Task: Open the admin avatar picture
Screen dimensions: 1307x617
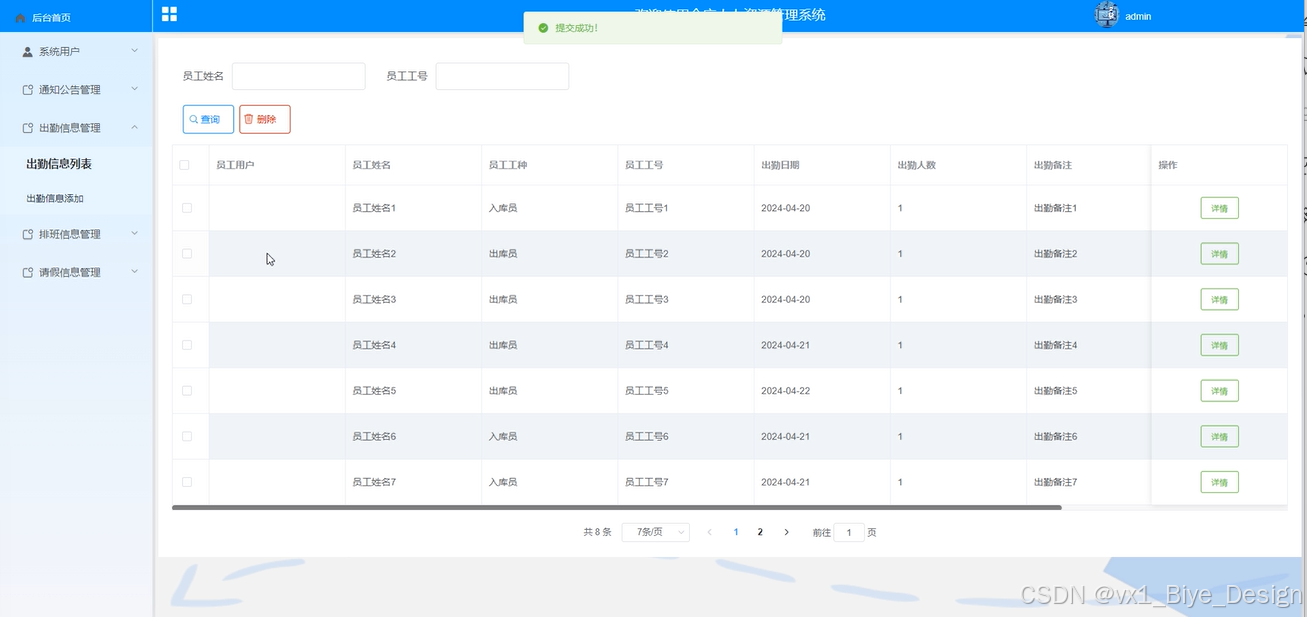Action: tap(1106, 15)
